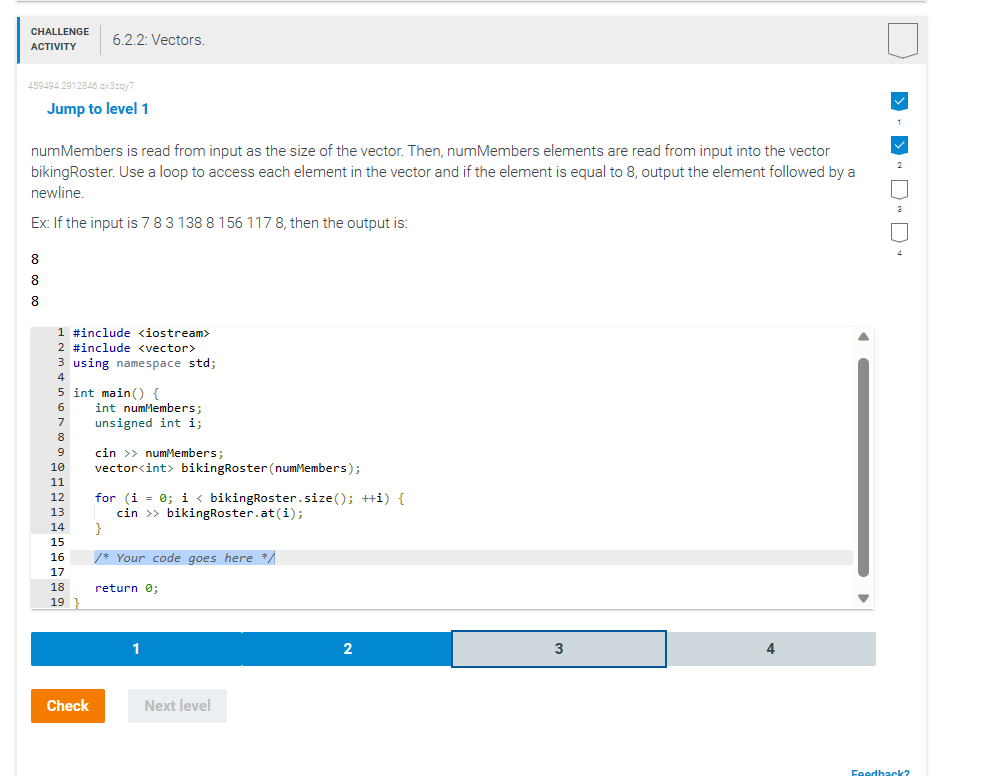The image size is (986, 776).
Task: Click the unchecked shield above the number 4
Action: point(899,232)
